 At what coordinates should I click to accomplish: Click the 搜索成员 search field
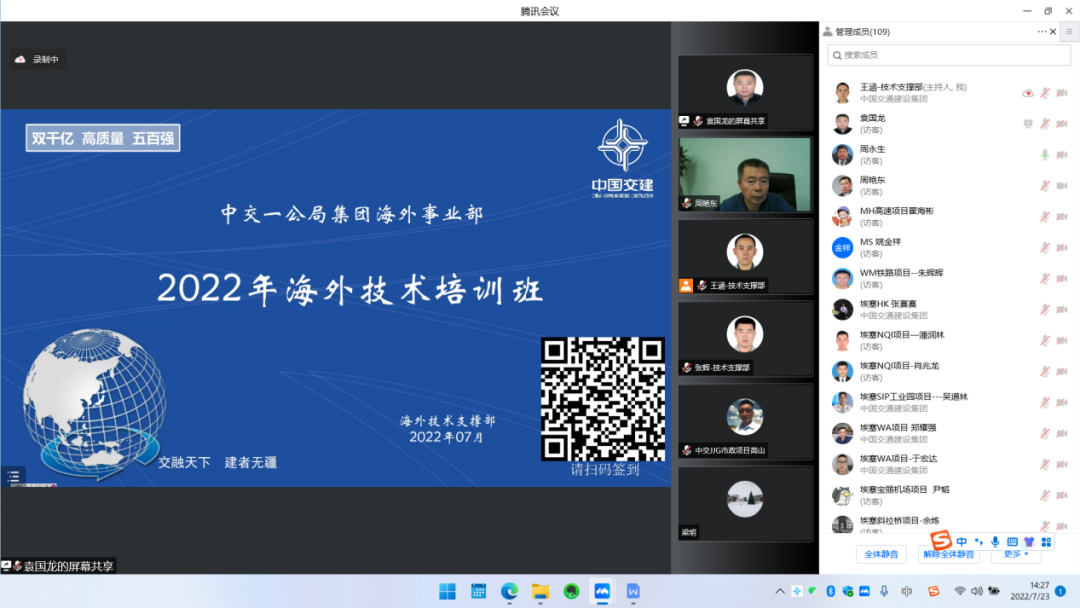pyautogui.click(x=949, y=55)
